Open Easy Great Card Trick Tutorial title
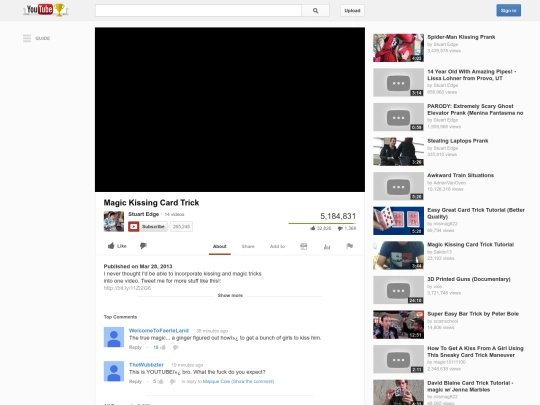 click(x=476, y=213)
